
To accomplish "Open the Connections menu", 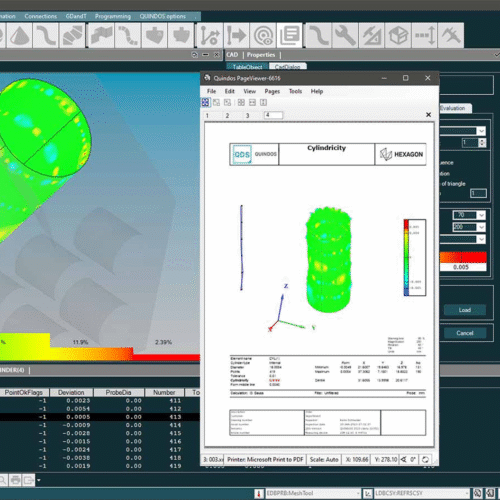I will 40,16.
